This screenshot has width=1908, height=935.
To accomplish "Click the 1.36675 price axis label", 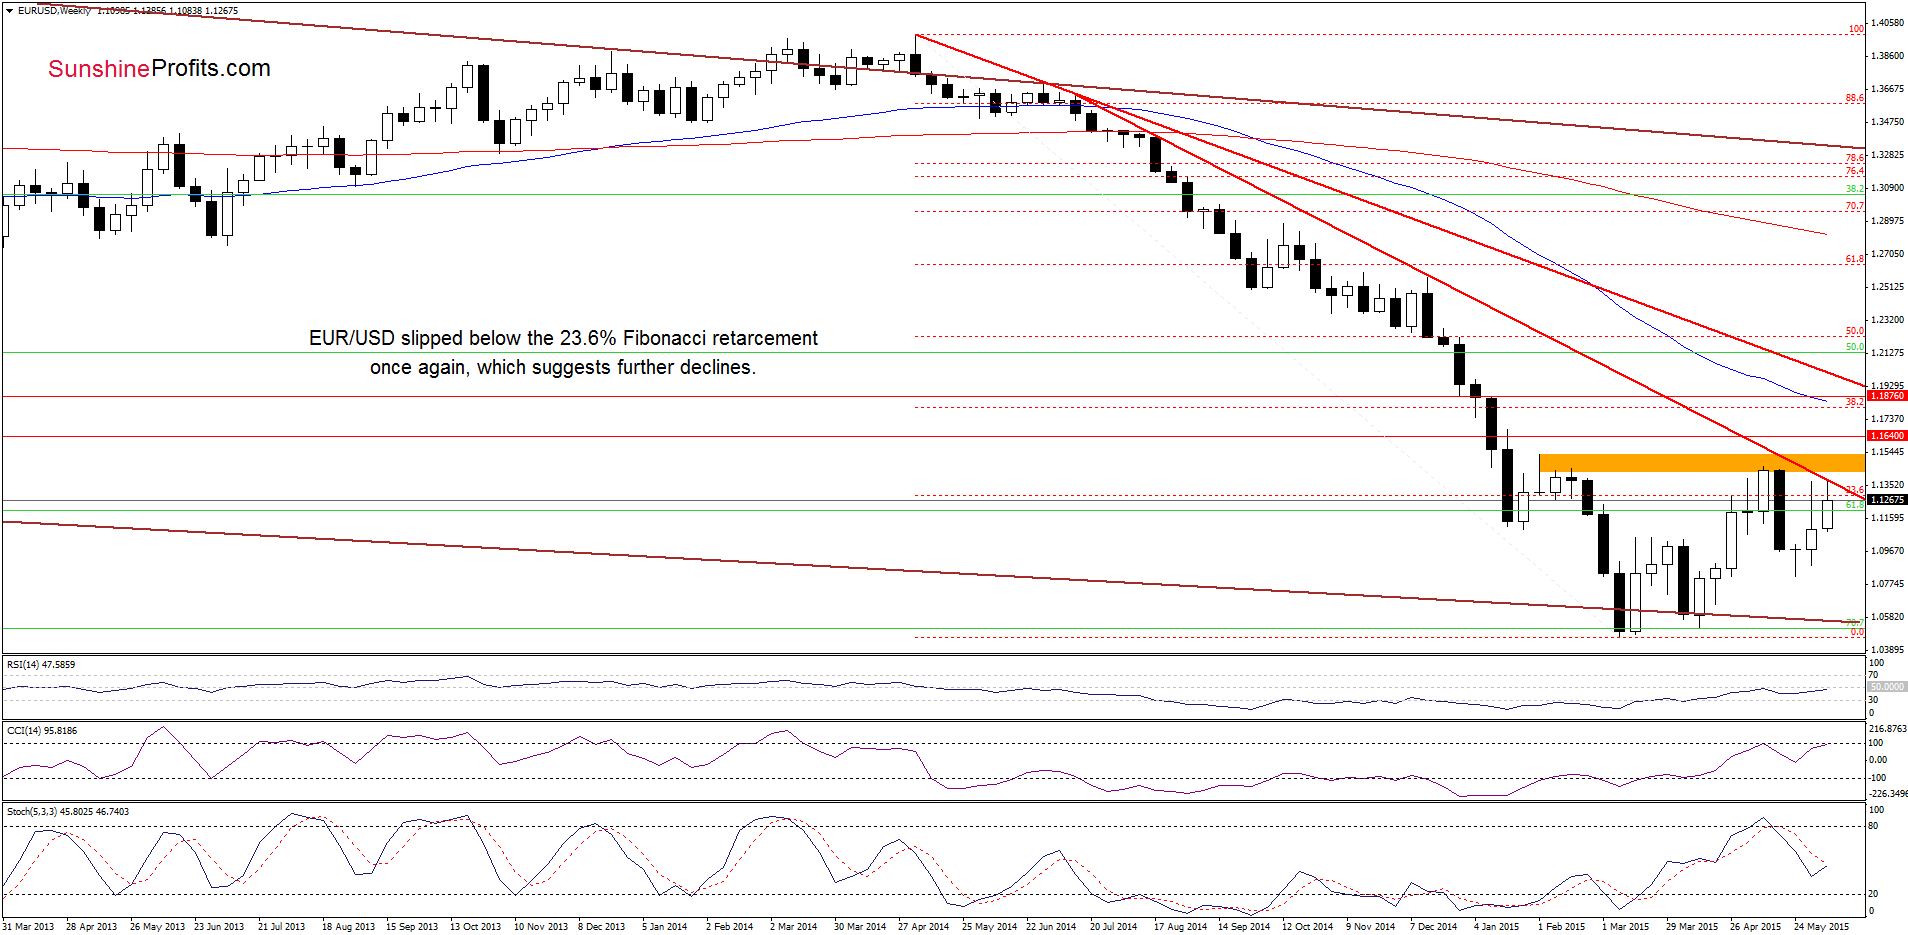I will point(1887,89).
